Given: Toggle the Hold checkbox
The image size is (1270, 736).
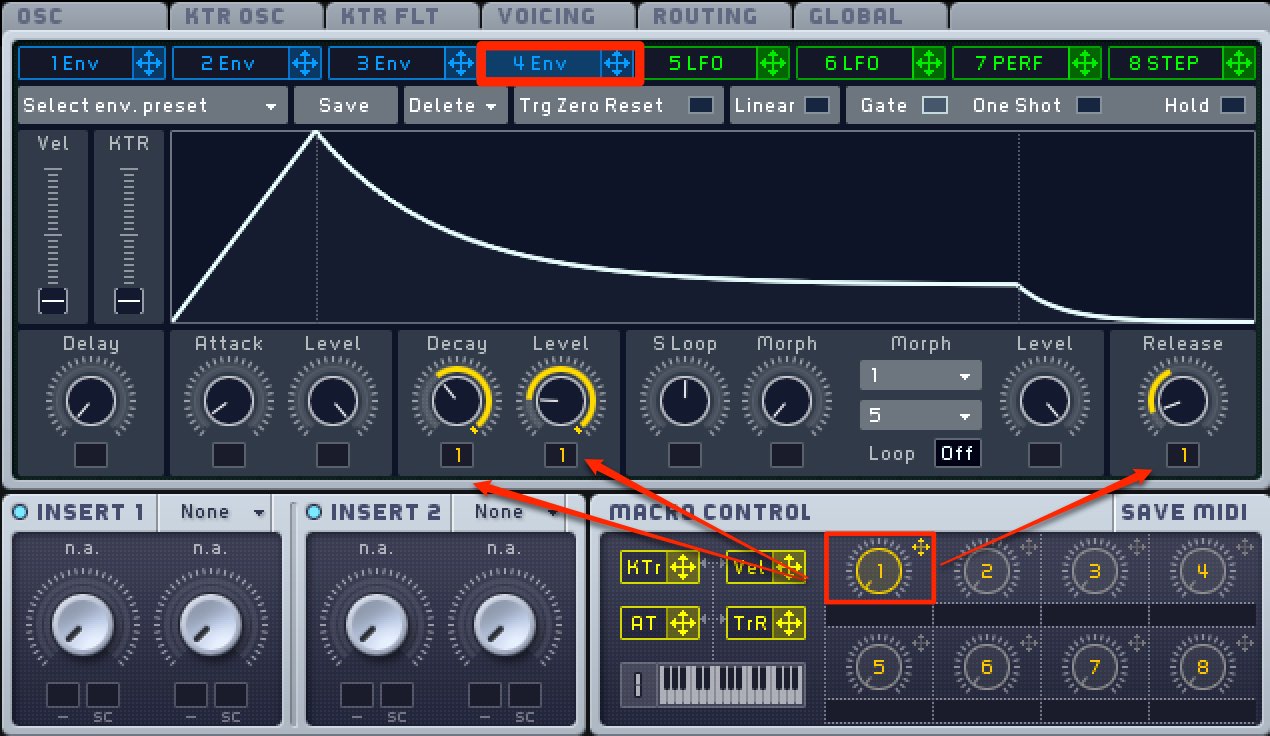Looking at the screenshot, I should [x=1233, y=105].
